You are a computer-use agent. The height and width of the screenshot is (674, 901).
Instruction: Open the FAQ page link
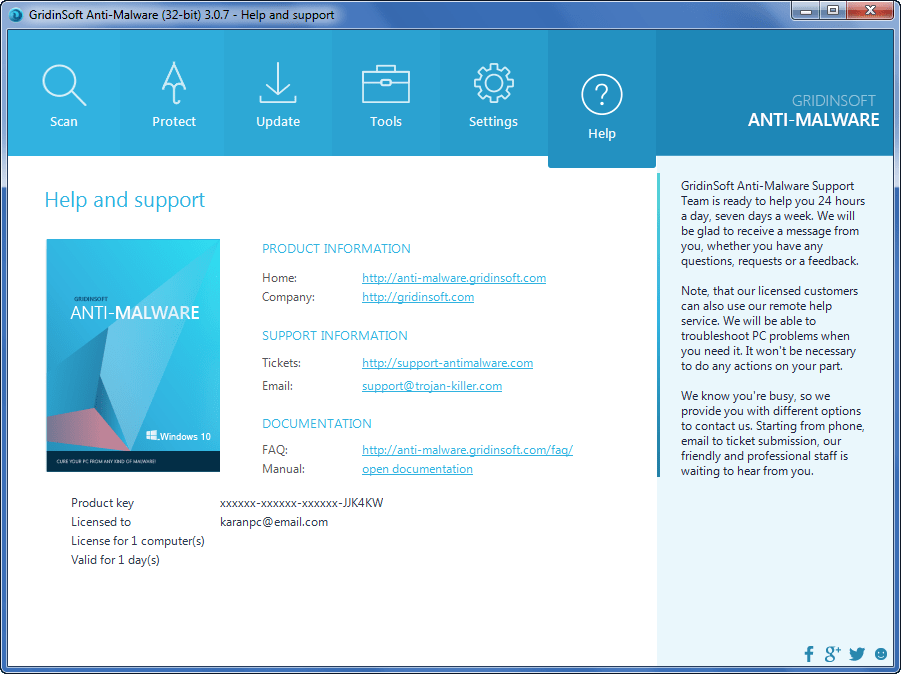click(x=466, y=450)
